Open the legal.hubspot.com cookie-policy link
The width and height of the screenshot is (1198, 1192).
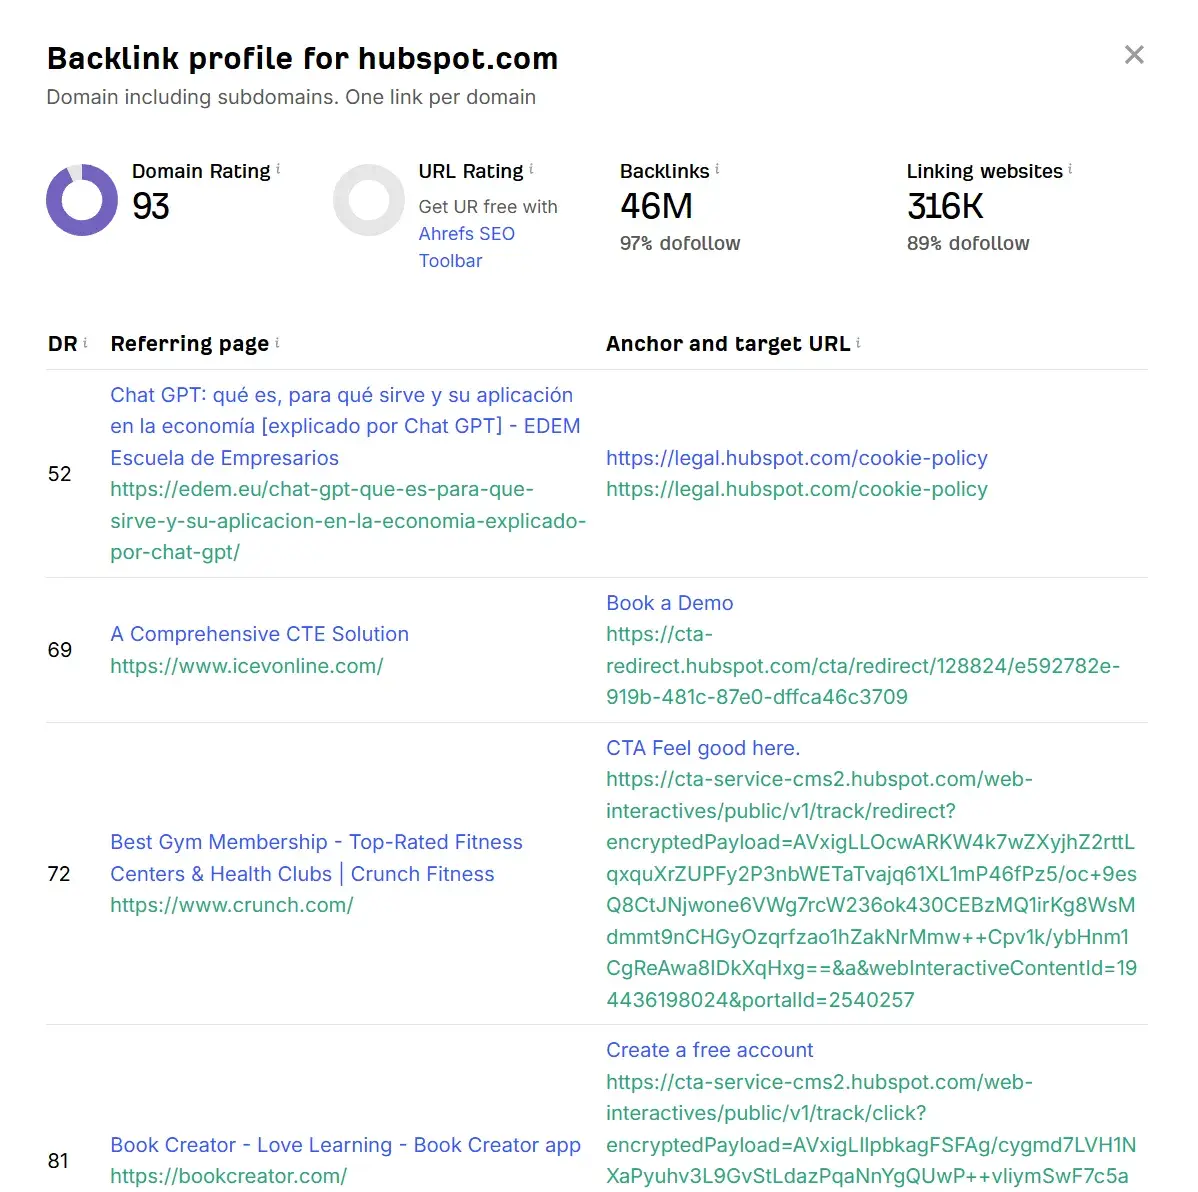pos(796,458)
